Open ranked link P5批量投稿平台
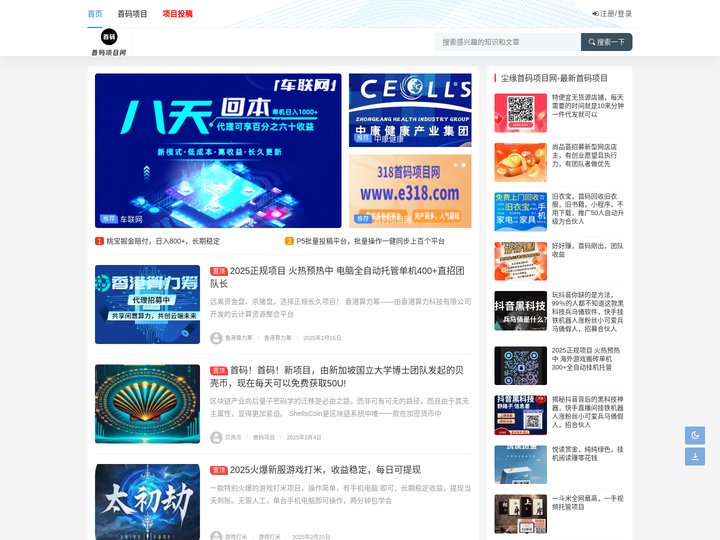Viewport: 720px width, 540px height. pyautogui.click(x=371, y=241)
